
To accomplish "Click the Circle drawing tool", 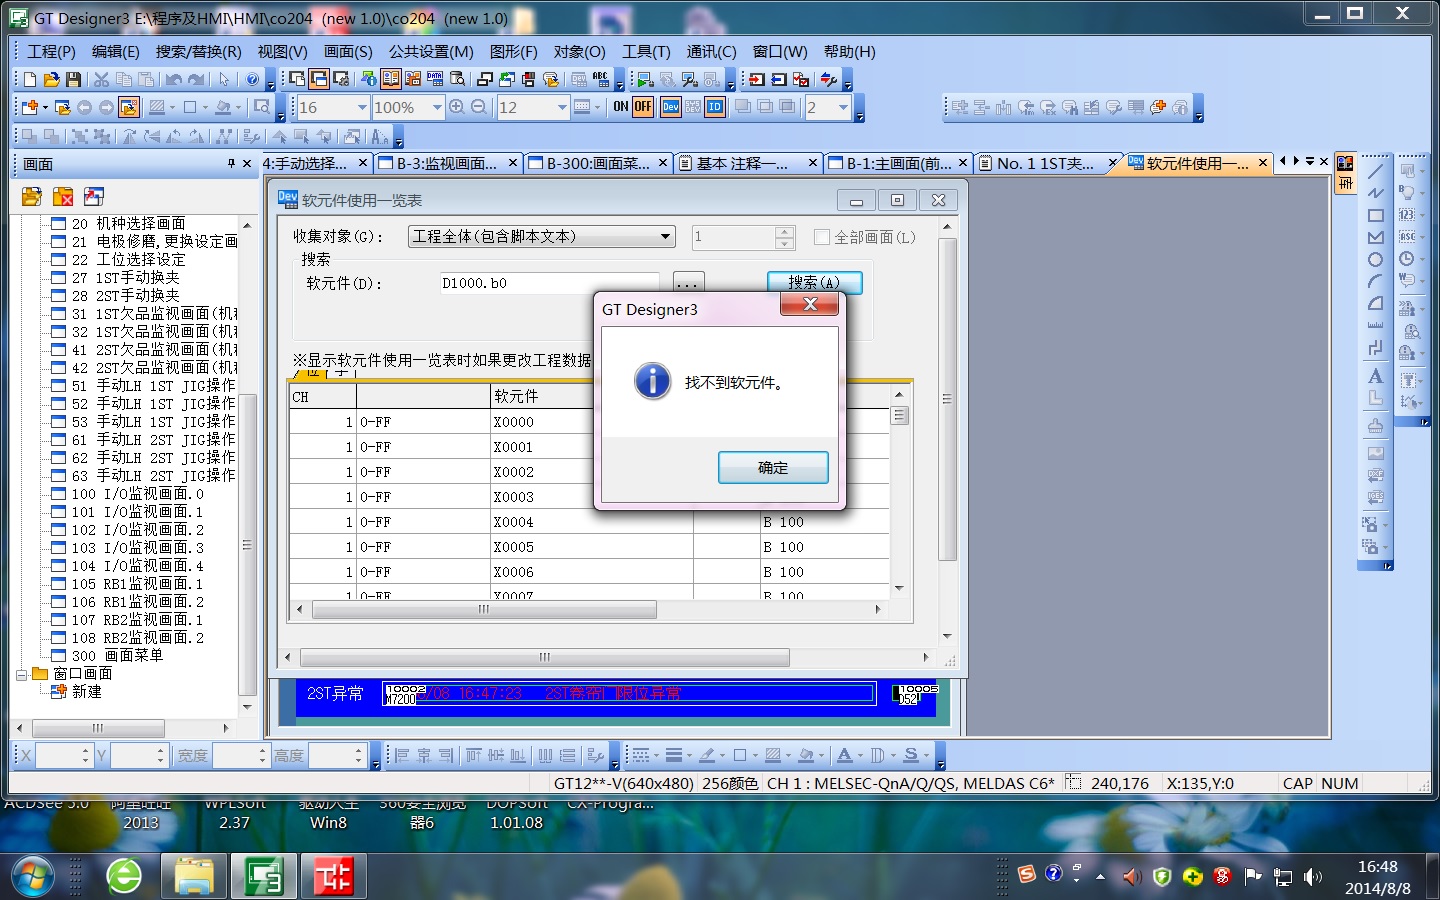I will [1375, 259].
